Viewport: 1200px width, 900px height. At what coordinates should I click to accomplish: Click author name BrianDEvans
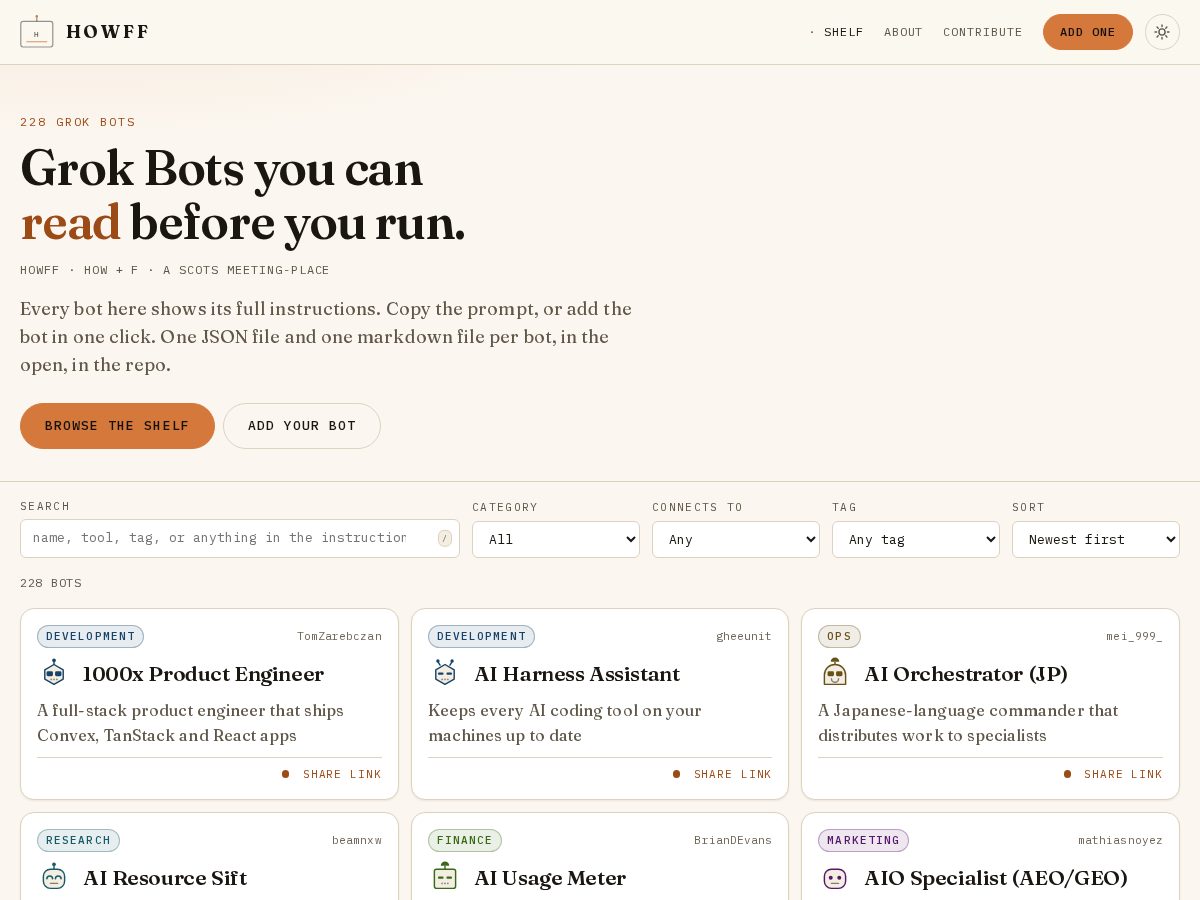pyautogui.click(x=733, y=840)
